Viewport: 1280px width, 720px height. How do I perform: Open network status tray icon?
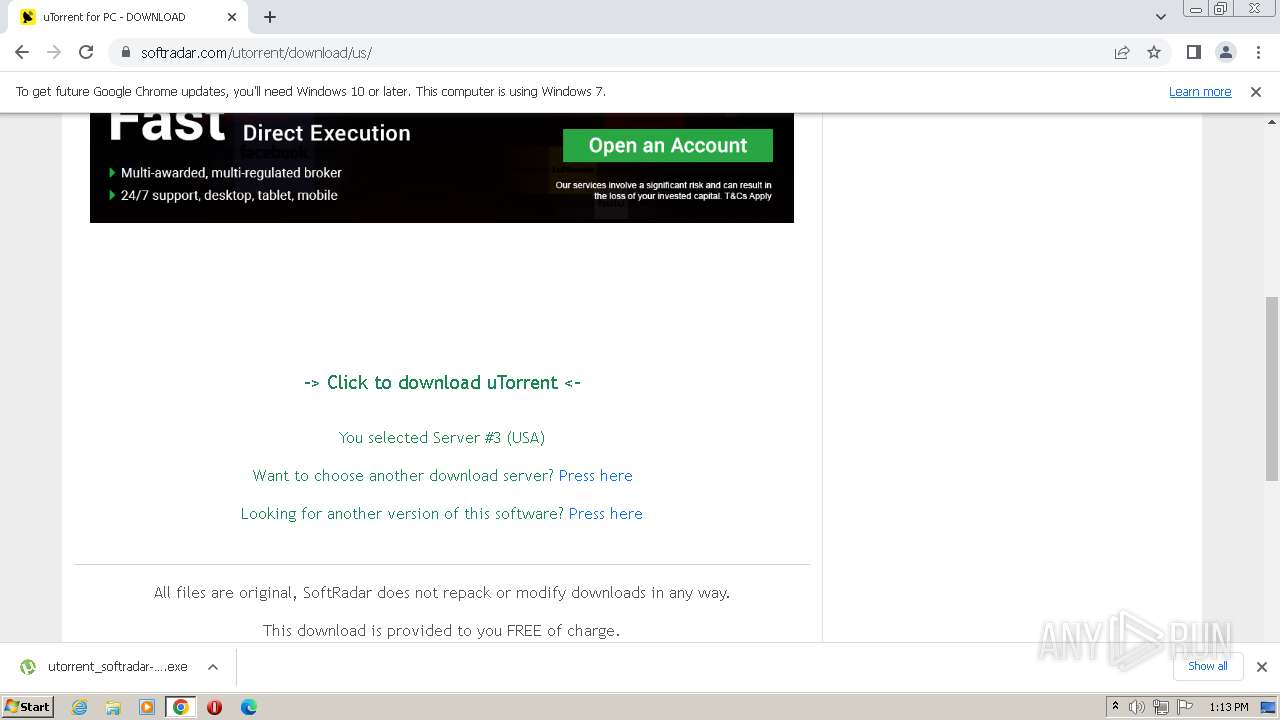1160,707
